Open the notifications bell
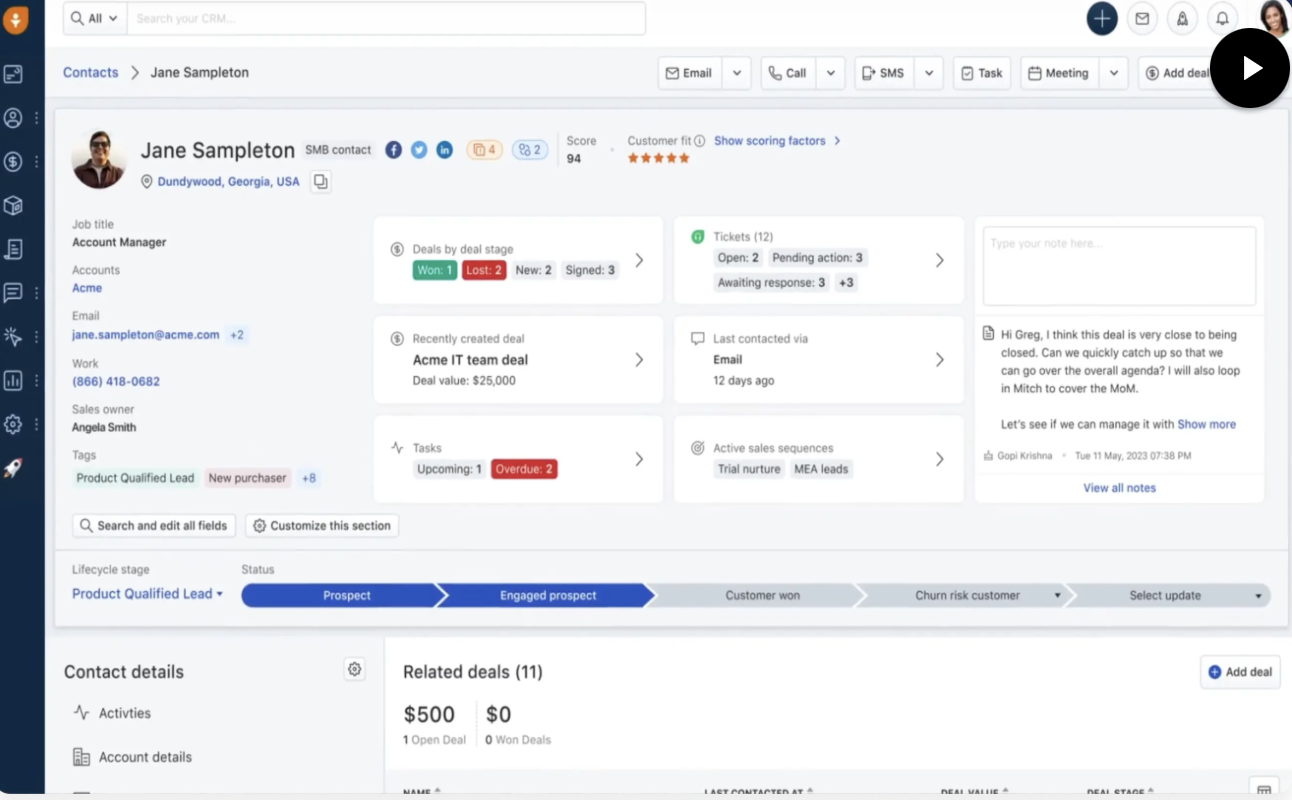Viewport: 1292px width, 800px height. [1222, 18]
